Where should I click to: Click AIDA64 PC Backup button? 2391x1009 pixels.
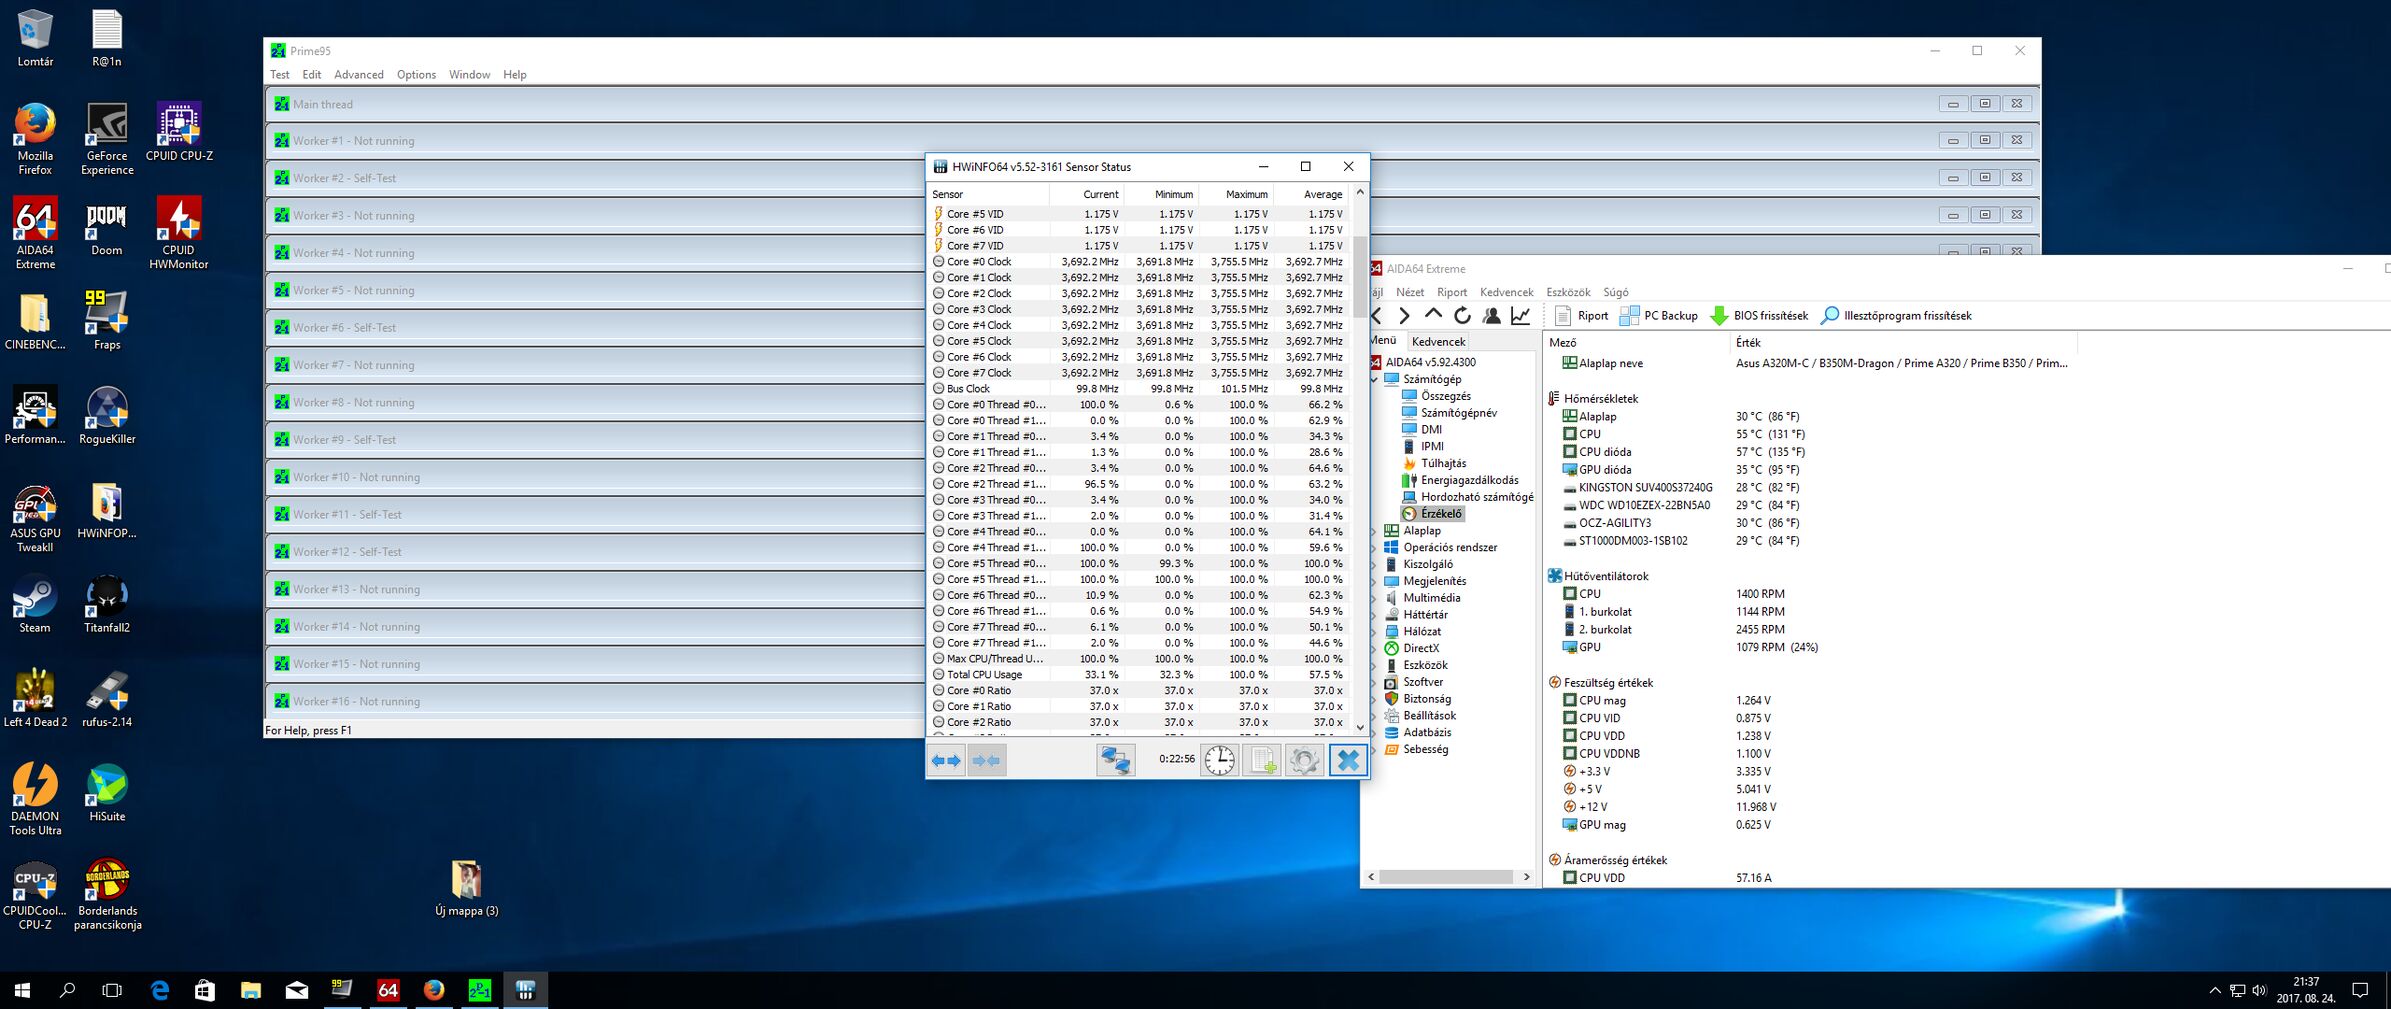(1658, 316)
